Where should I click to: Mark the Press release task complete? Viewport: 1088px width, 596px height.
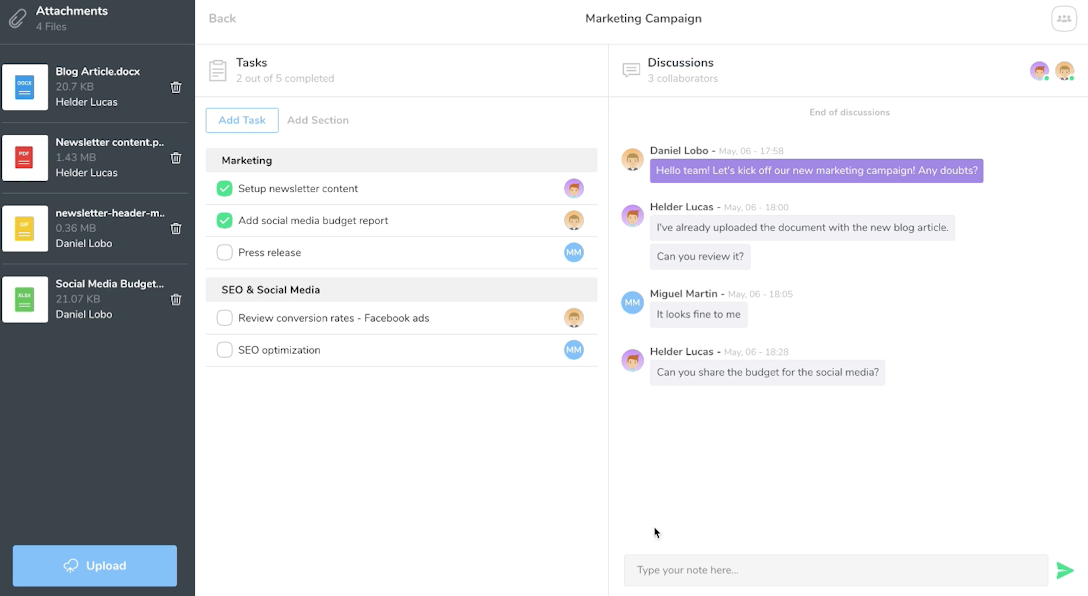point(224,252)
